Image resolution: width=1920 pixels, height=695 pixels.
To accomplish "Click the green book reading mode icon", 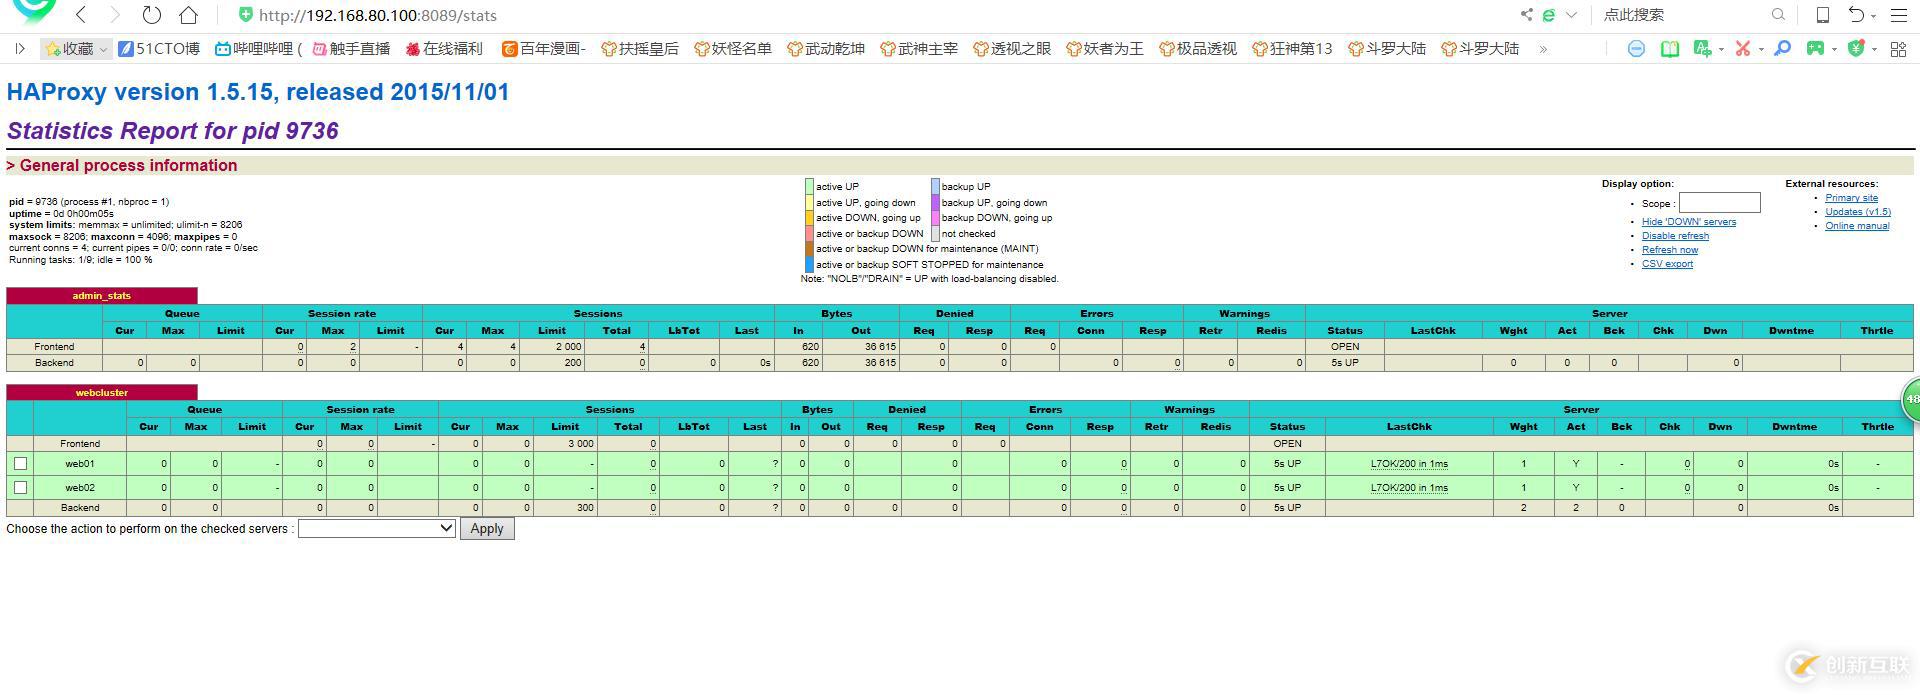I will click(x=1669, y=48).
